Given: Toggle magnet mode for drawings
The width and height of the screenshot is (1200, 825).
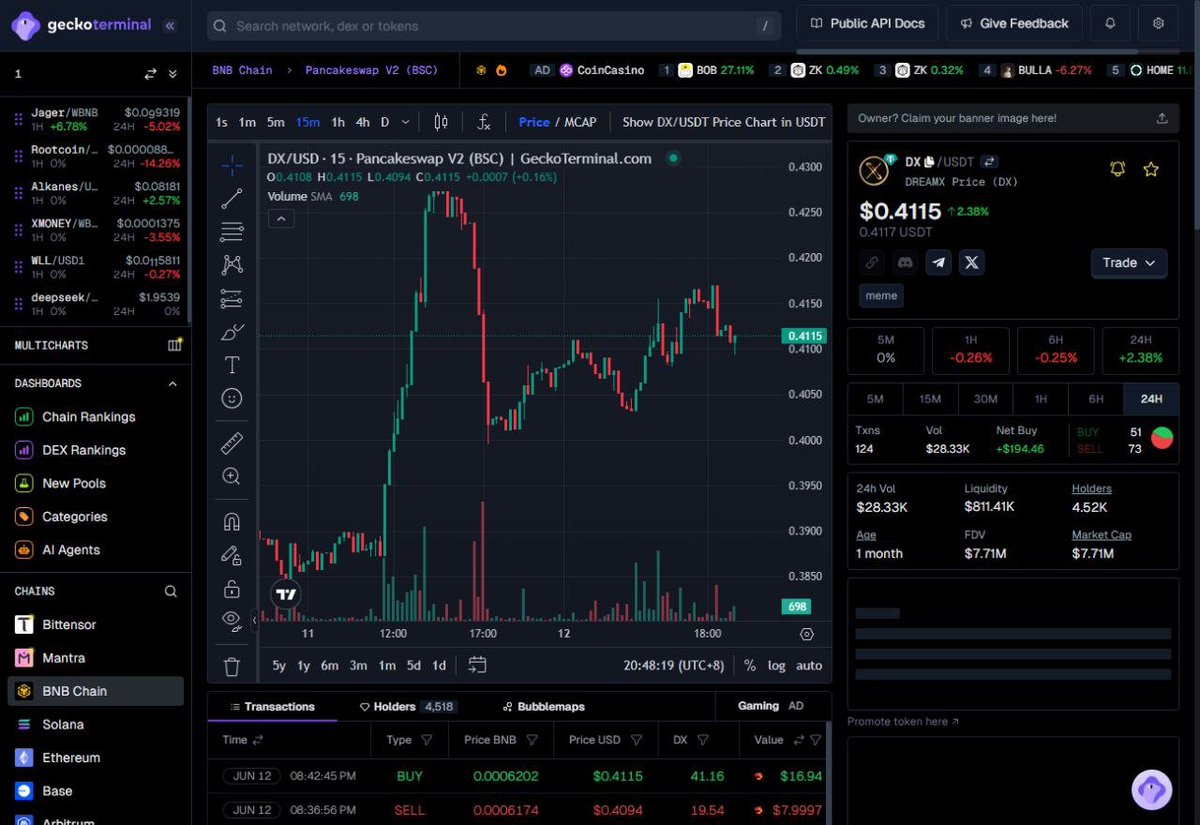Looking at the screenshot, I should point(232,521).
